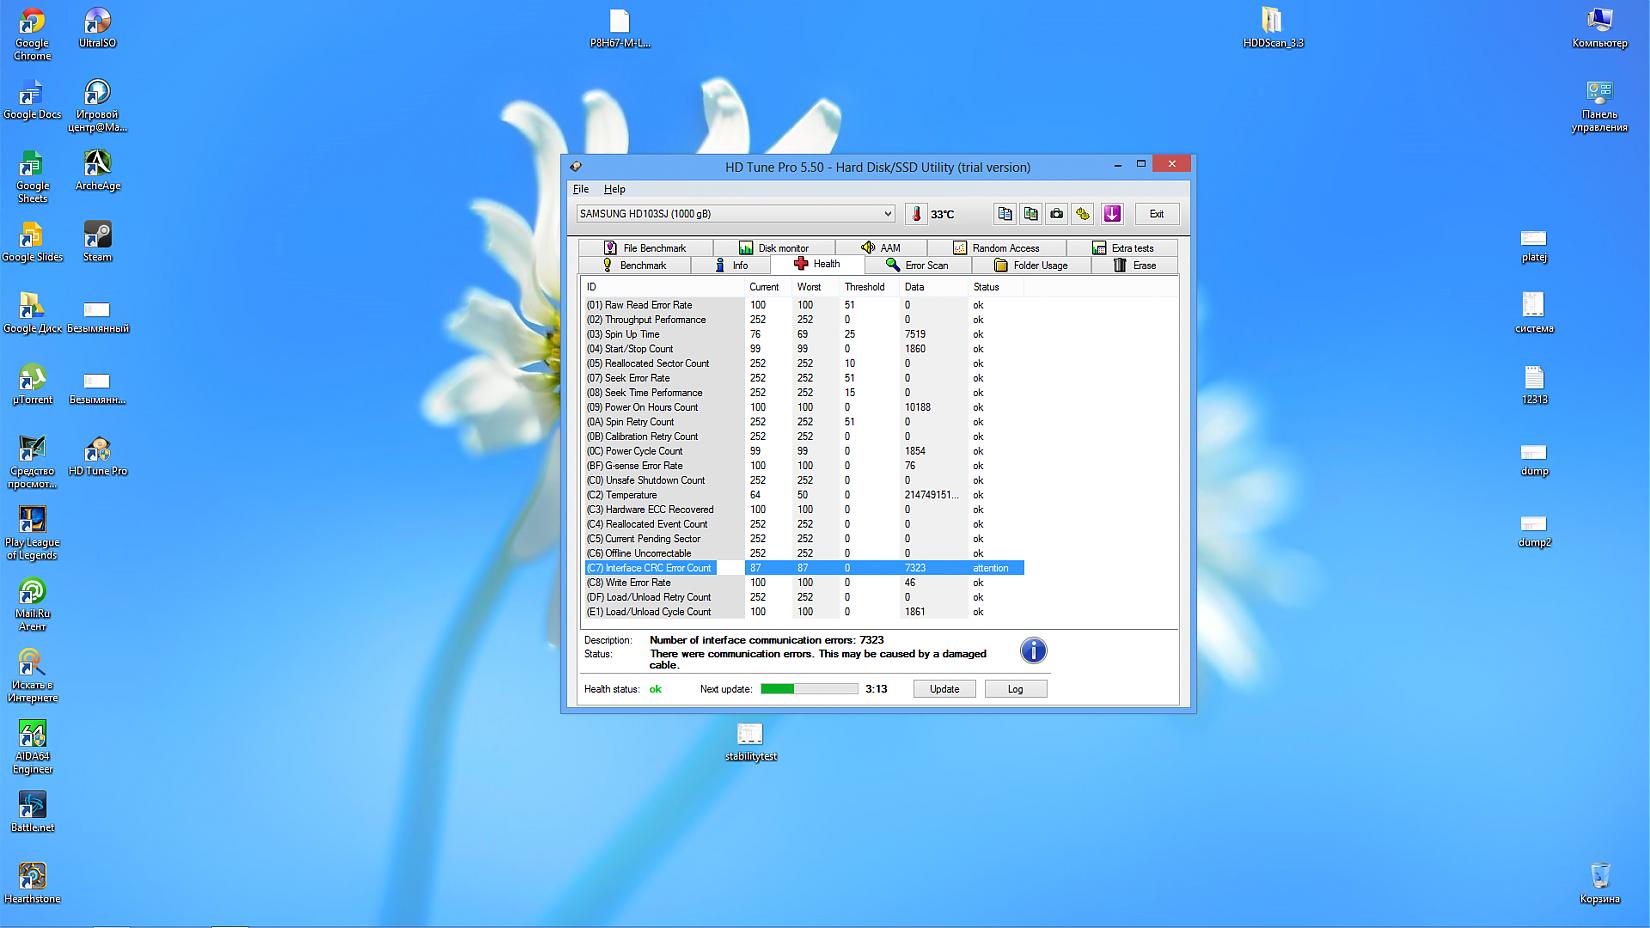This screenshot has height=928, width=1650.
Task: Click the thermometer temperature icon
Action: [x=916, y=214]
